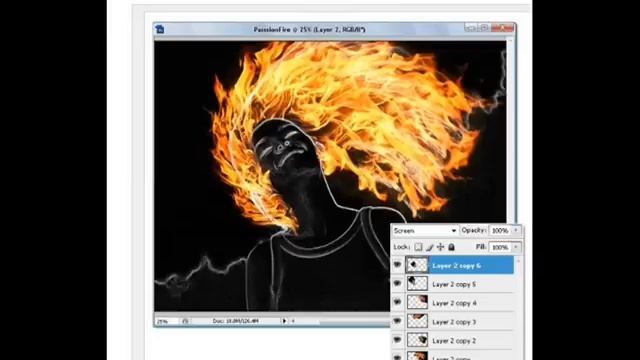
Task: Click the Opacity 100% value field
Action: click(x=500, y=231)
